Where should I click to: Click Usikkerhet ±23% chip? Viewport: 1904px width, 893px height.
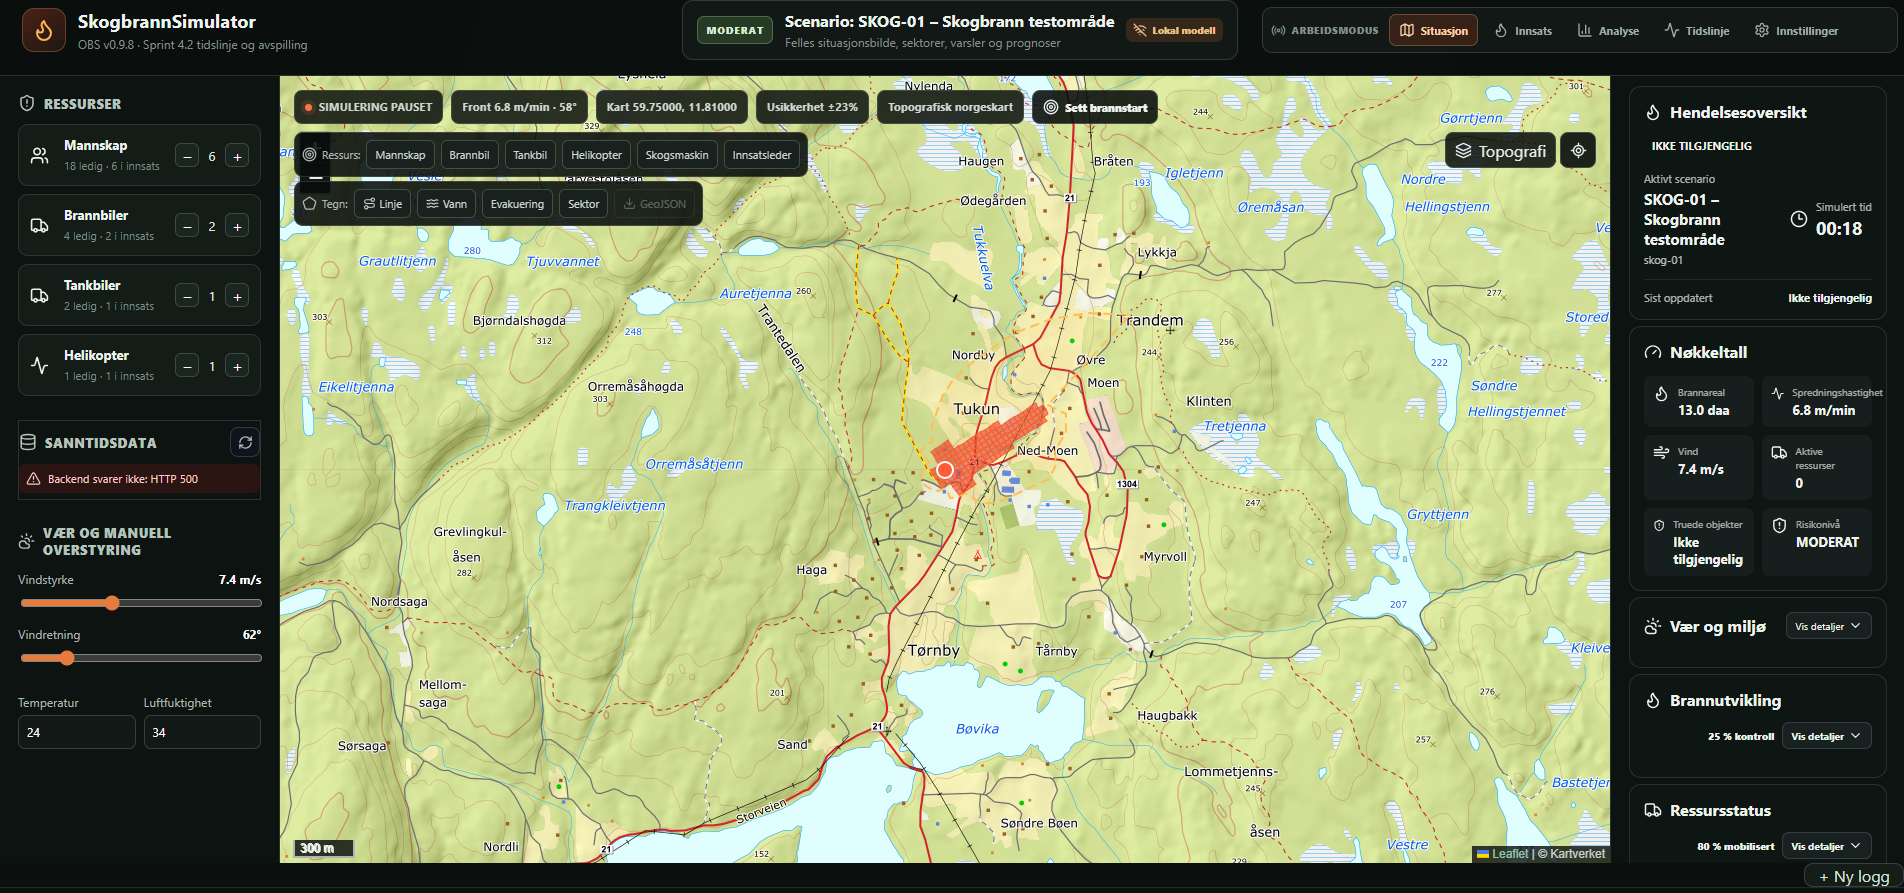[812, 107]
